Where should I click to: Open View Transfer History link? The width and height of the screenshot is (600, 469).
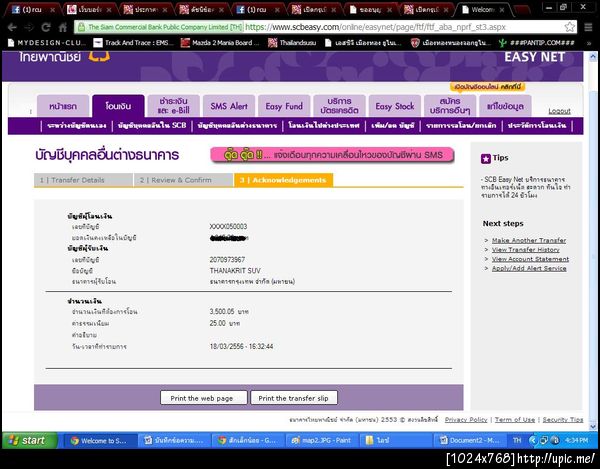click(525, 249)
